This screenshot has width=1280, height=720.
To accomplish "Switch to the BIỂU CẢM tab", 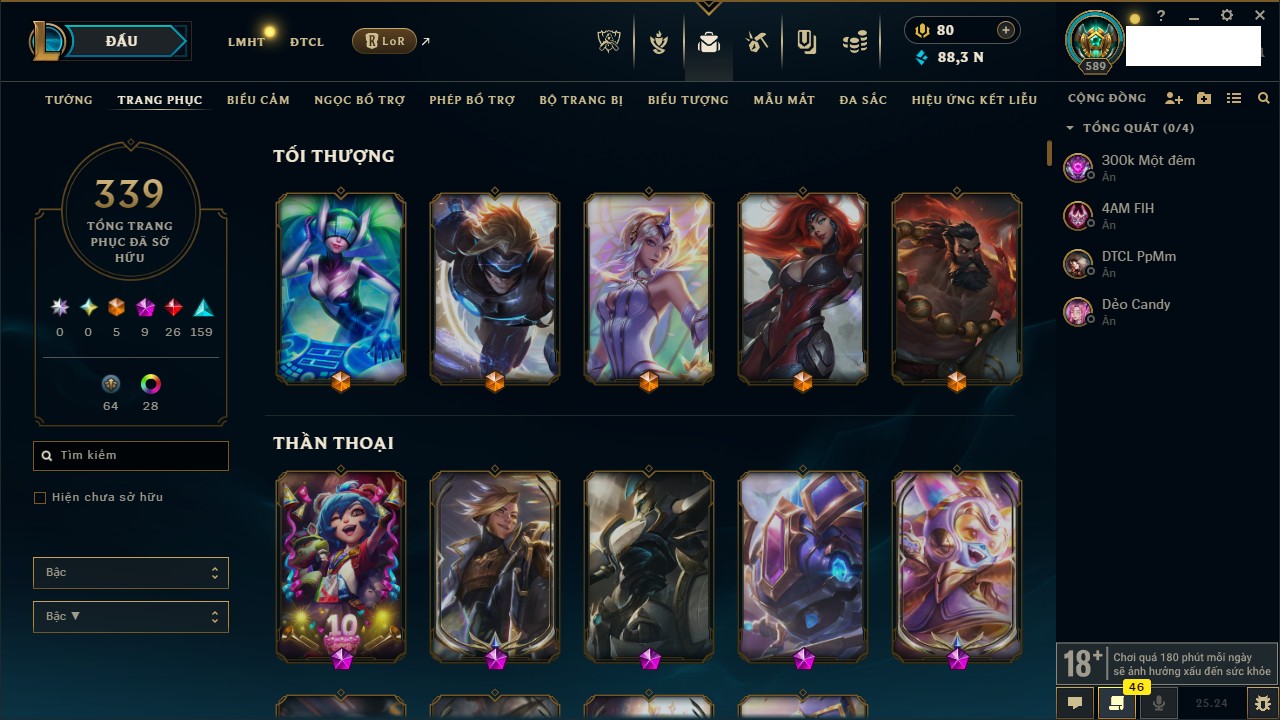I will pyautogui.click(x=258, y=100).
